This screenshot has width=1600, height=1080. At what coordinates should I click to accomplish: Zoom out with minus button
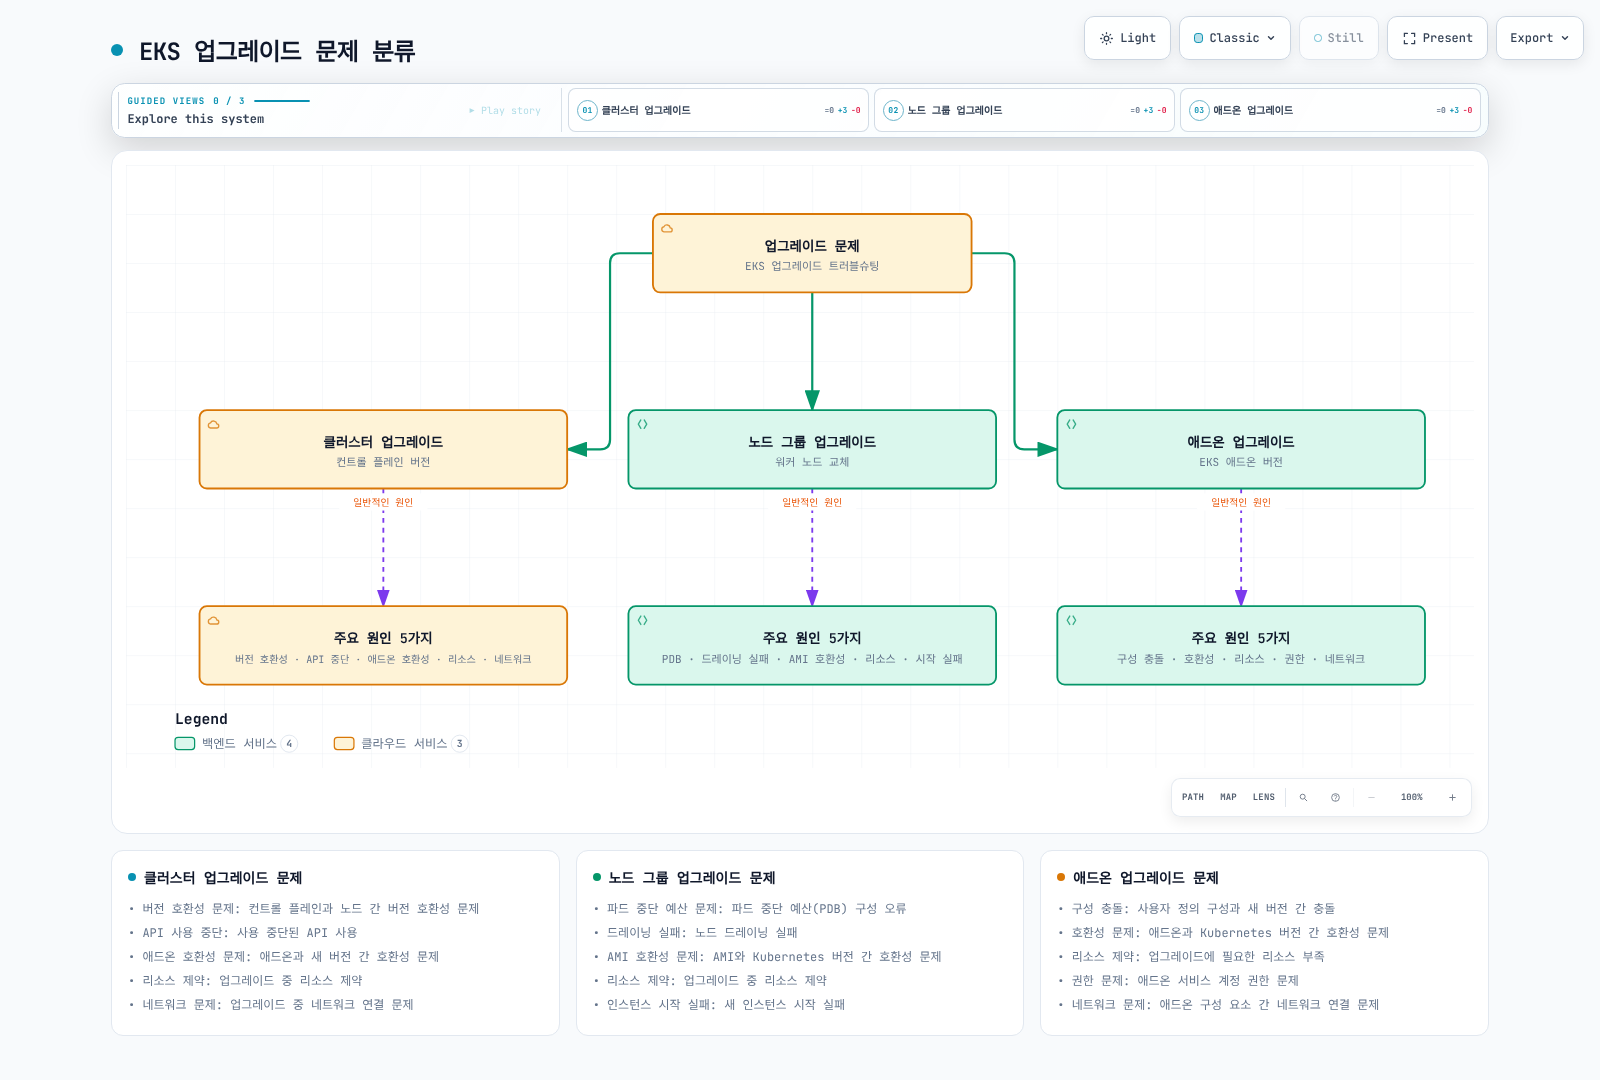pyautogui.click(x=1372, y=797)
